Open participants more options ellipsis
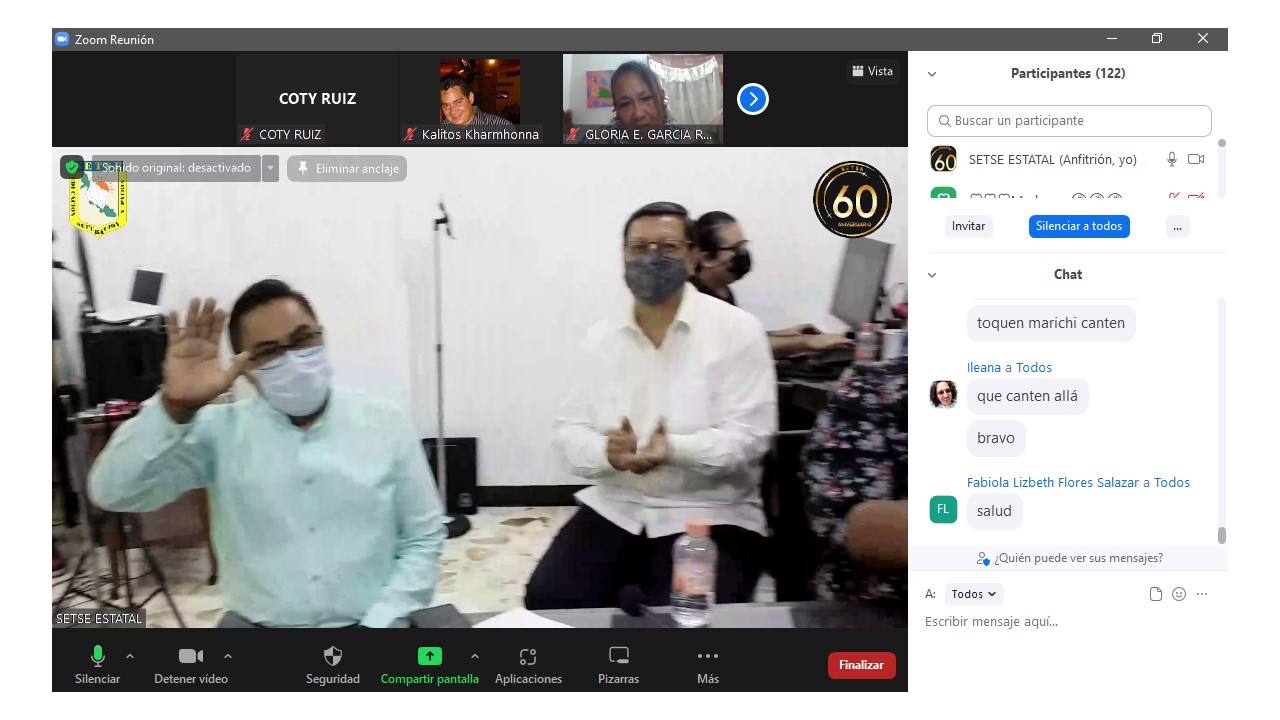The height and width of the screenshot is (720, 1280). [1177, 226]
